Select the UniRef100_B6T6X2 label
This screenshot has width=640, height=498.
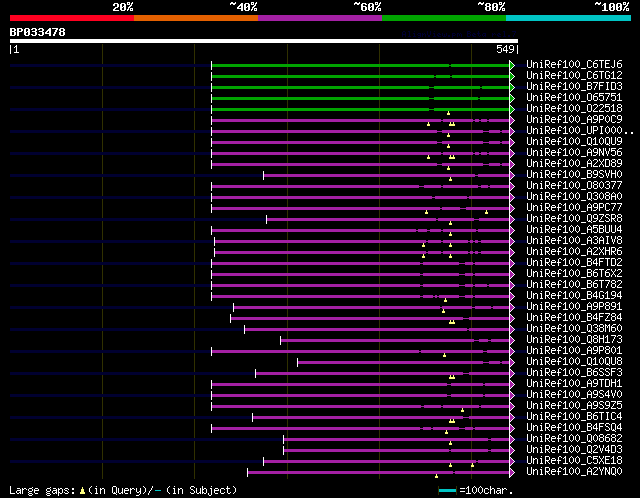coord(574,273)
